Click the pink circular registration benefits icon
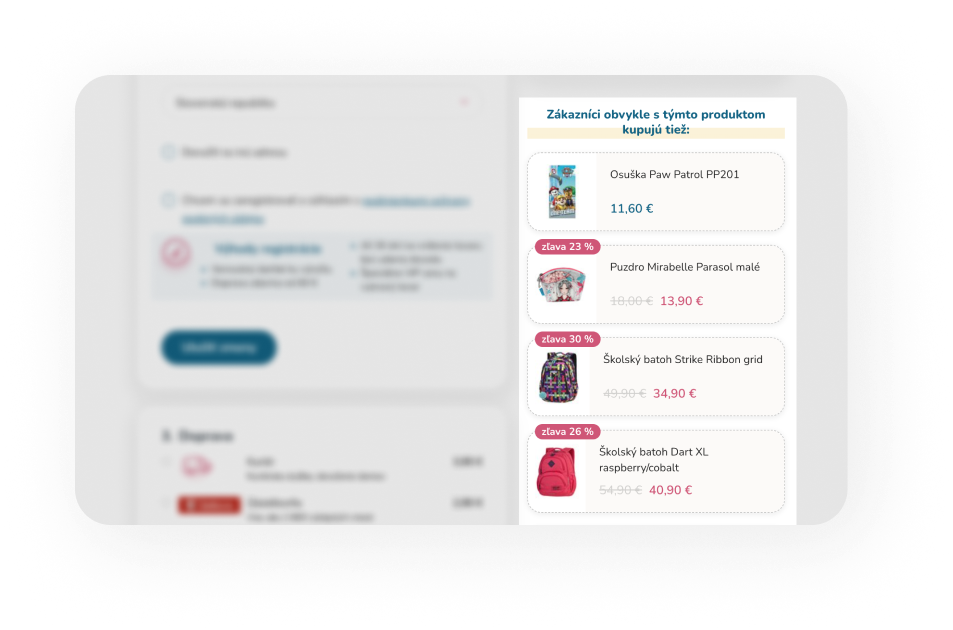This screenshot has height=630, width=953. [x=176, y=252]
